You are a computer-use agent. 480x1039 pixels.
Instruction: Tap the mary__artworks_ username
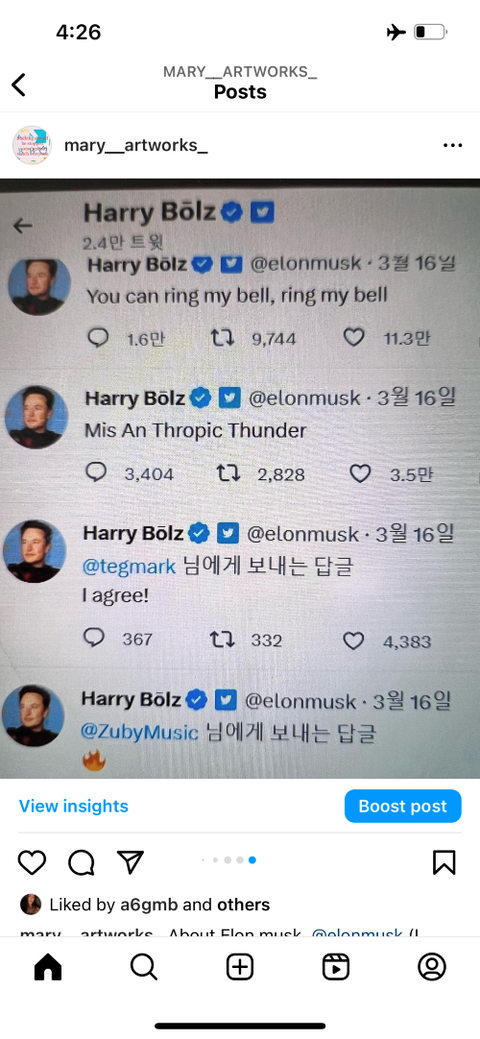[136, 146]
